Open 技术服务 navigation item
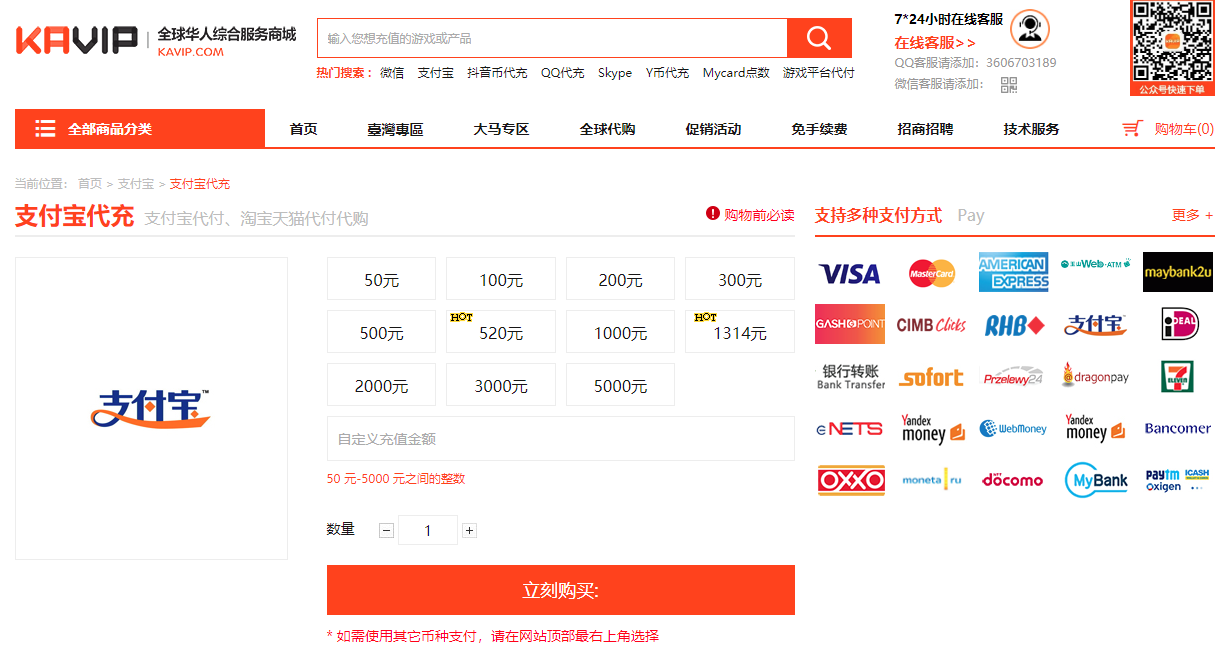Image resolution: width=1230 pixels, height=648 pixels. 1031,129
